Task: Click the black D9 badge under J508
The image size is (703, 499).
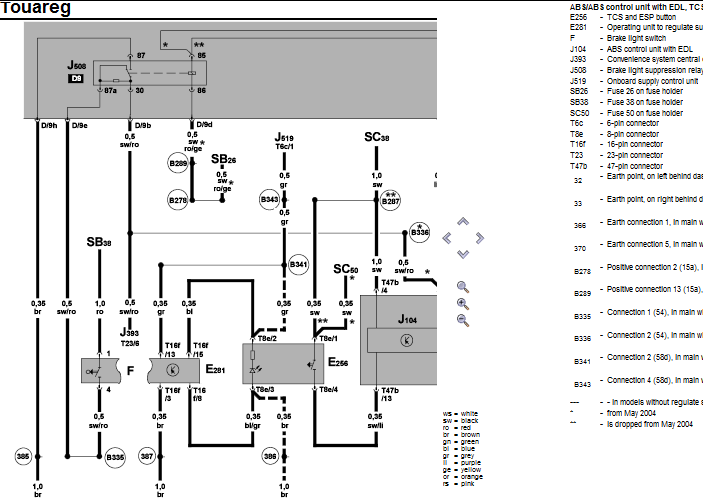Action: [x=76, y=78]
